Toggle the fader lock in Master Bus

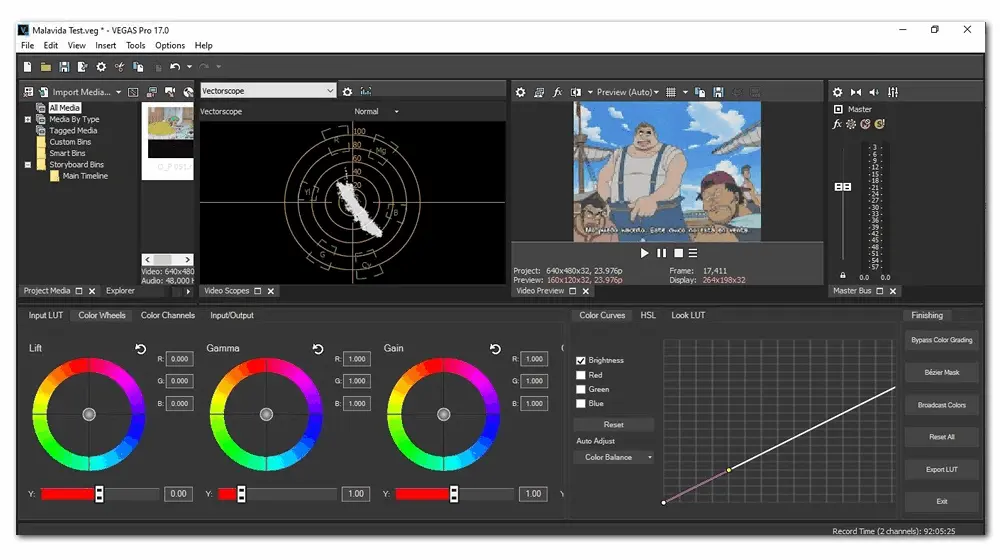[x=842, y=276]
